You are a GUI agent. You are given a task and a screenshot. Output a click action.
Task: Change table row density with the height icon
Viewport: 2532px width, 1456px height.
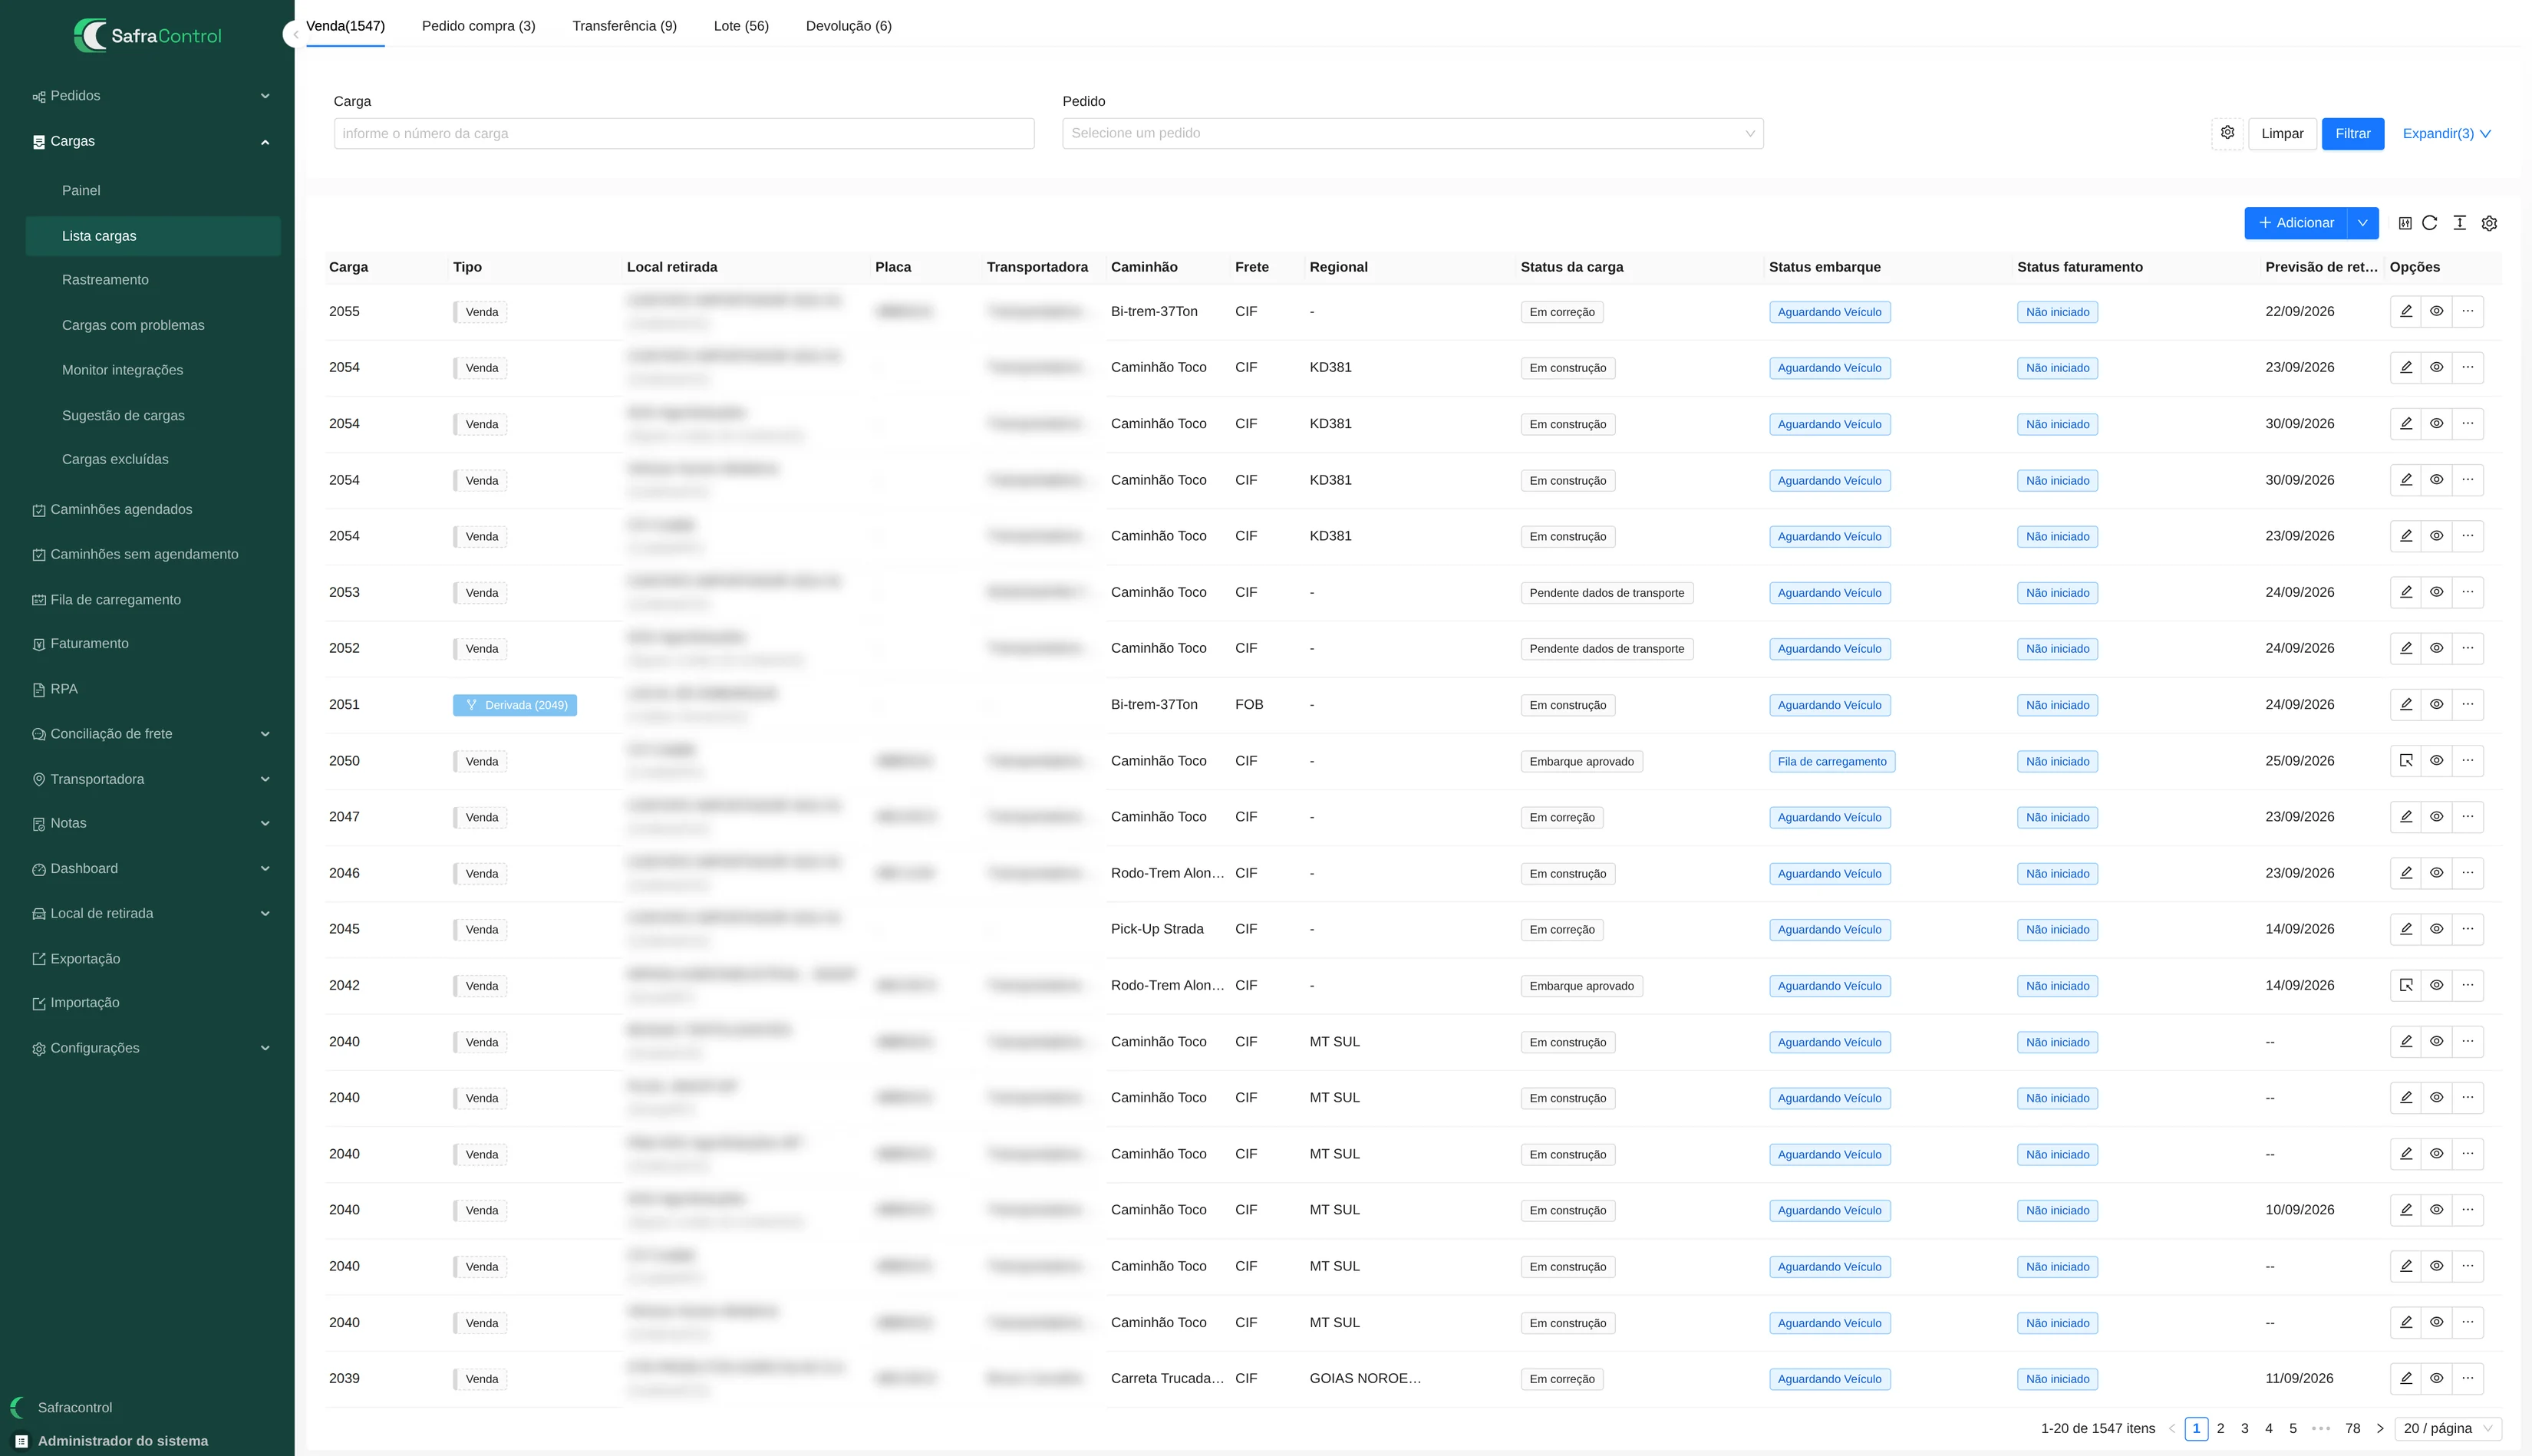[2459, 223]
